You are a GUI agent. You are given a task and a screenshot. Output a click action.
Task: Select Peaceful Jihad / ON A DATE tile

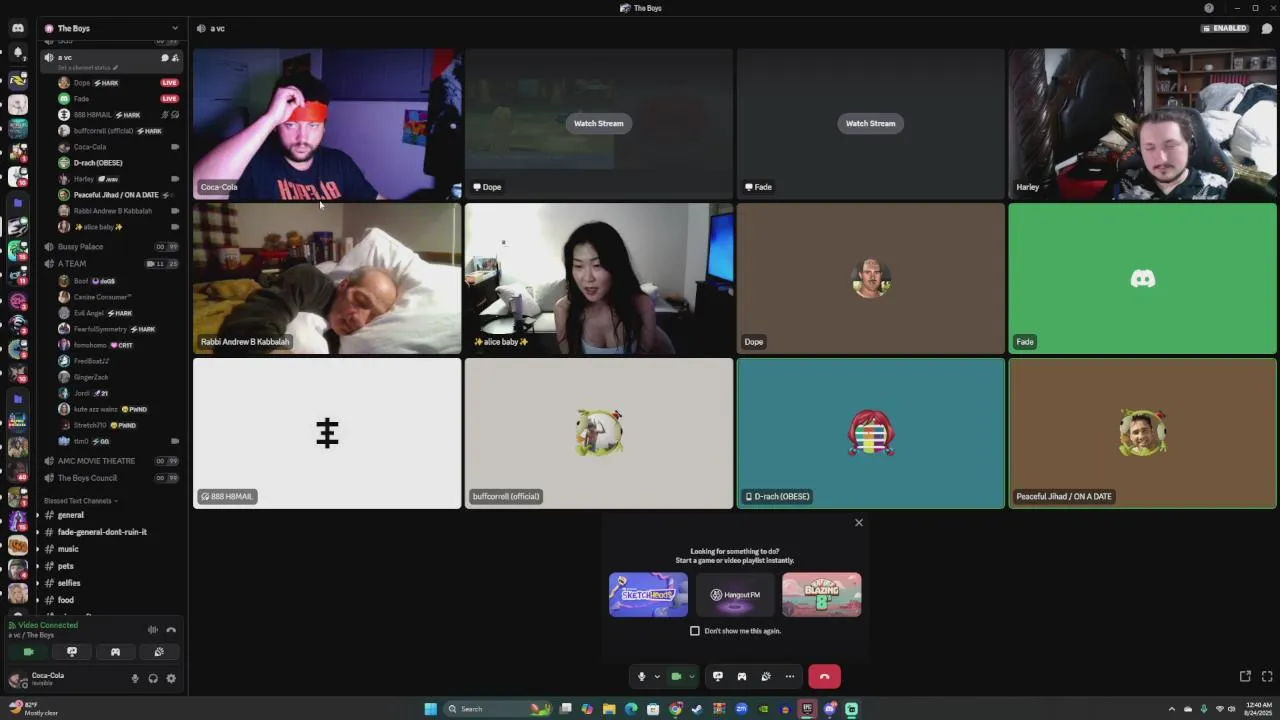pos(1142,433)
